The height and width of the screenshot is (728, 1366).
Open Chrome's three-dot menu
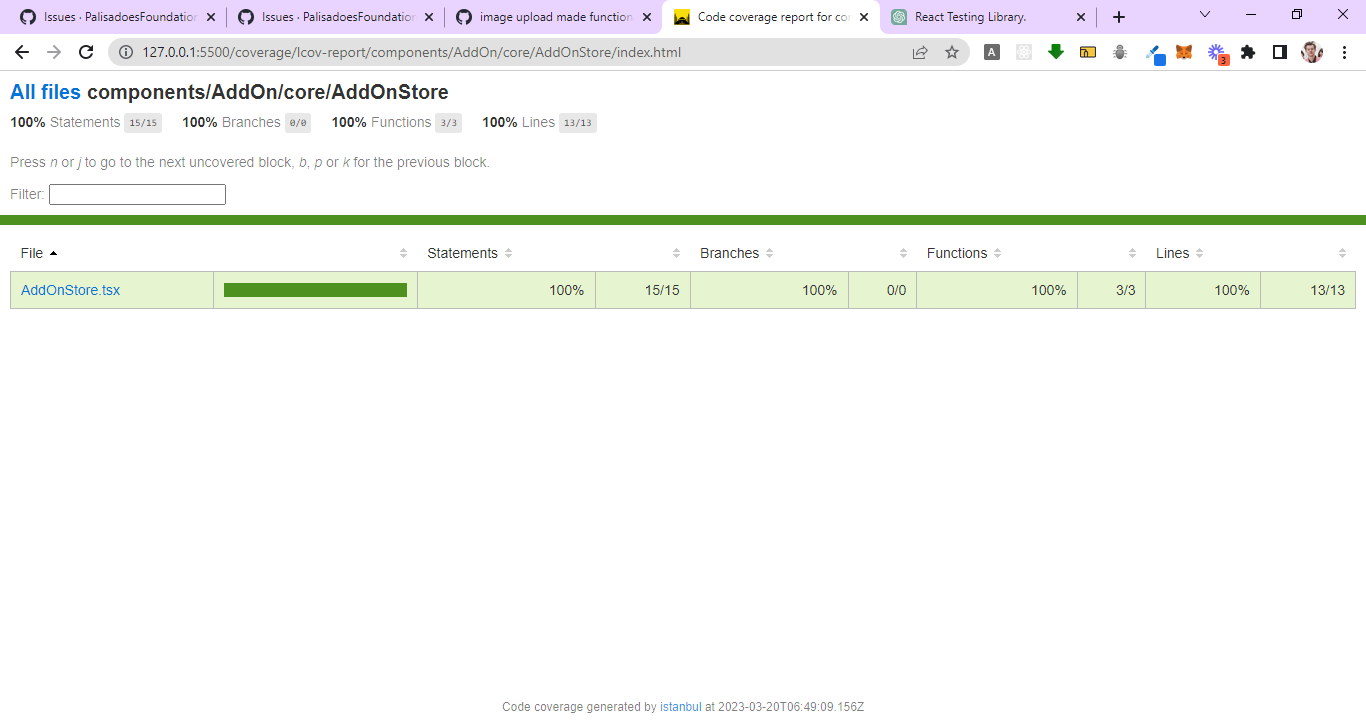click(x=1344, y=50)
